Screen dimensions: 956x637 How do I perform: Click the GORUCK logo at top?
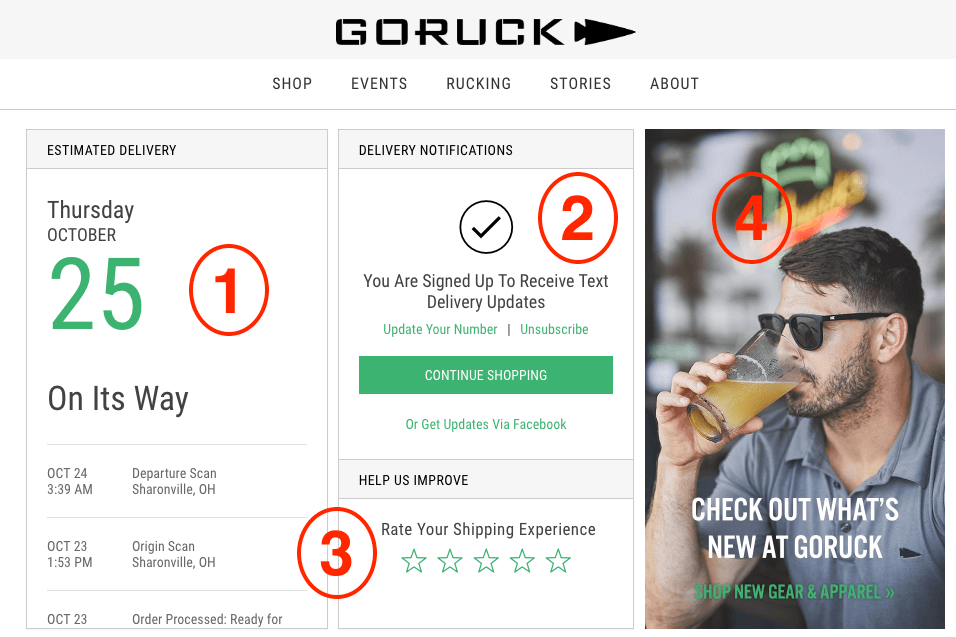pos(485,32)
